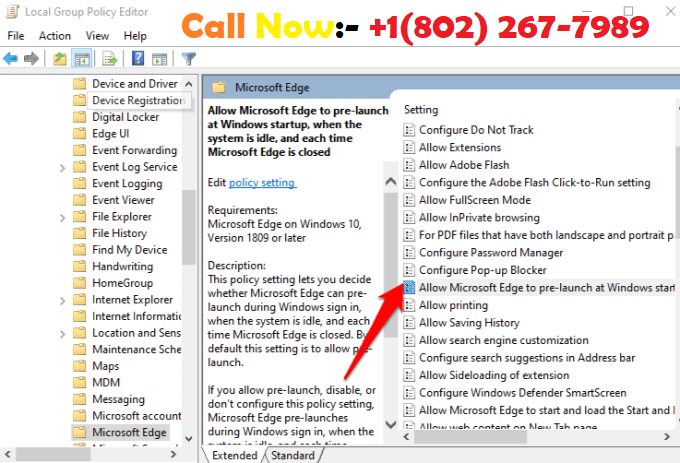Select Configure search suggestions in Address bar
680x463 pixels.
[x=519, y=358]
